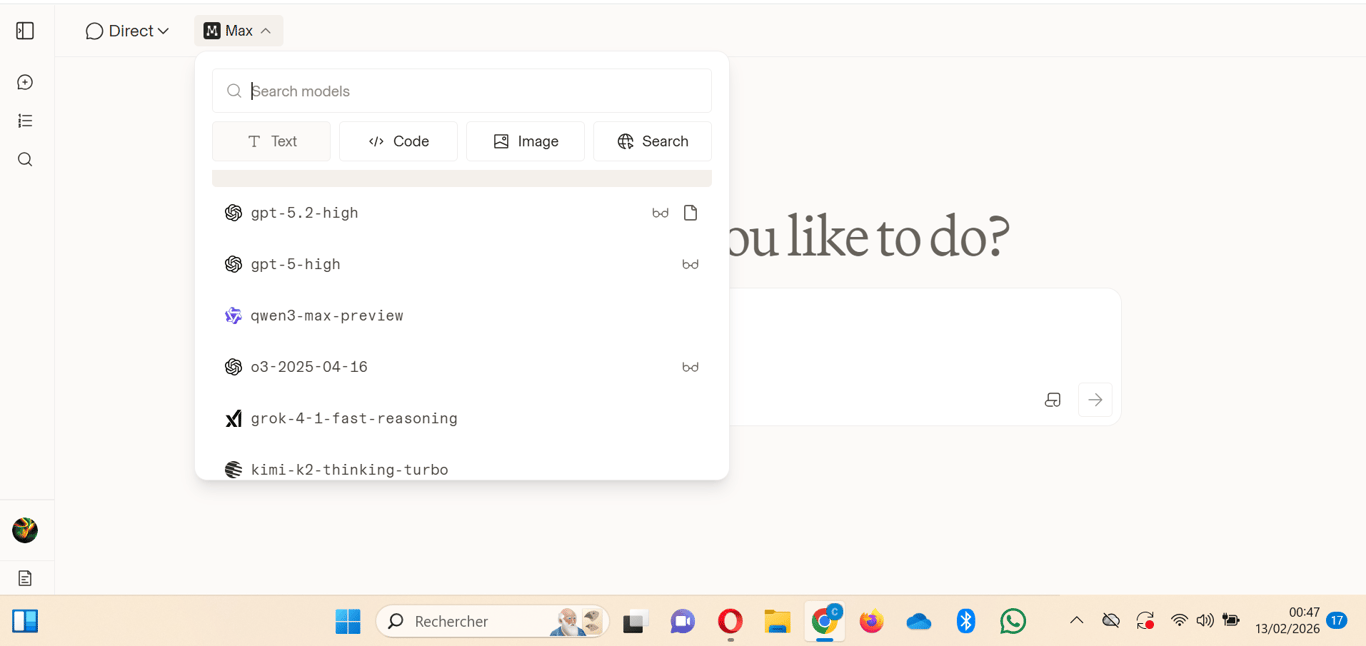Filter models by Search
The image size is (1366, 646).
click(x=652, y=141)
